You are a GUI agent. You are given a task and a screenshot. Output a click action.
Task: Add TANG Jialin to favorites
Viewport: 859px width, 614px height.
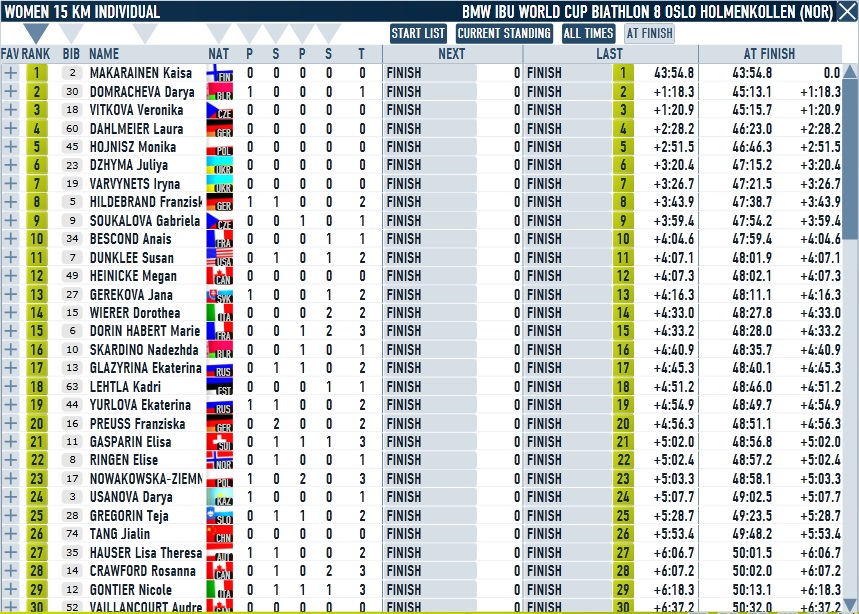point(11,534)
